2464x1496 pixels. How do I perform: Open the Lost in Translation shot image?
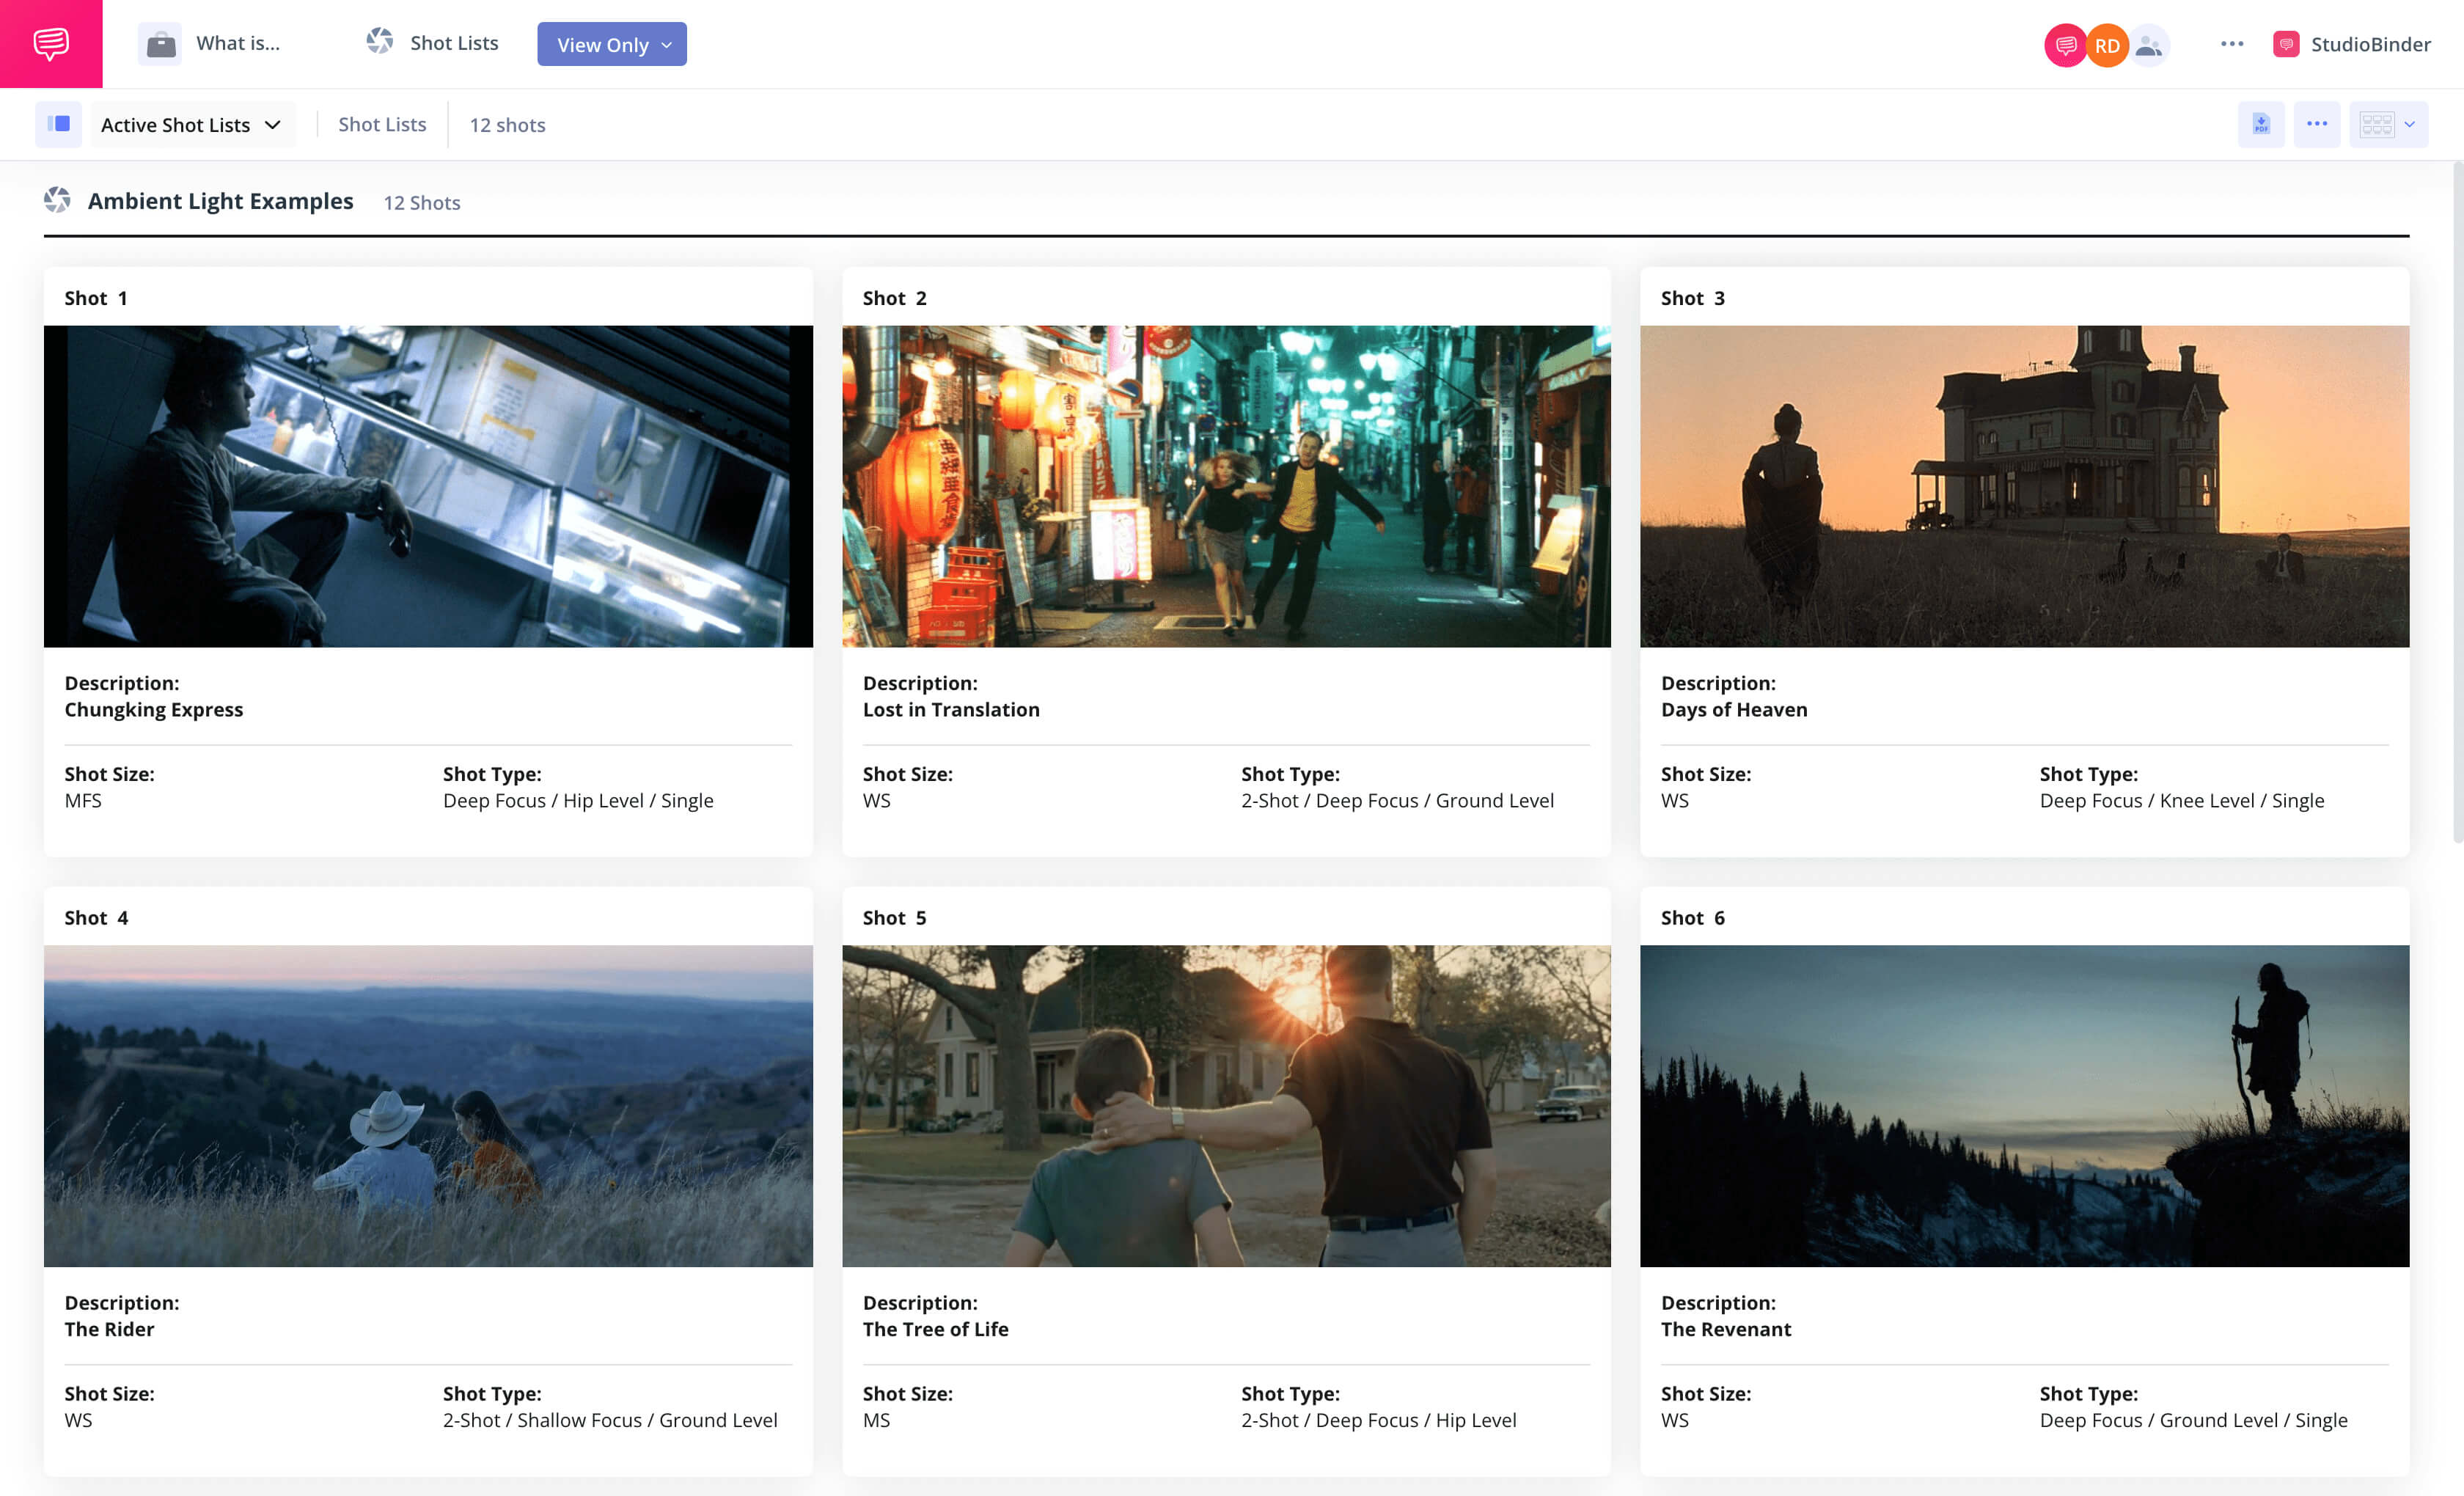1226,486
